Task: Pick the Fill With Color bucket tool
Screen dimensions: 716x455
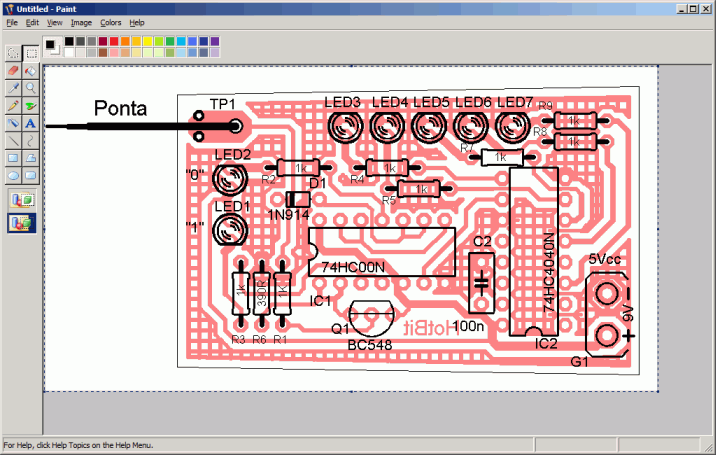Action: click(x=31, y=71)
